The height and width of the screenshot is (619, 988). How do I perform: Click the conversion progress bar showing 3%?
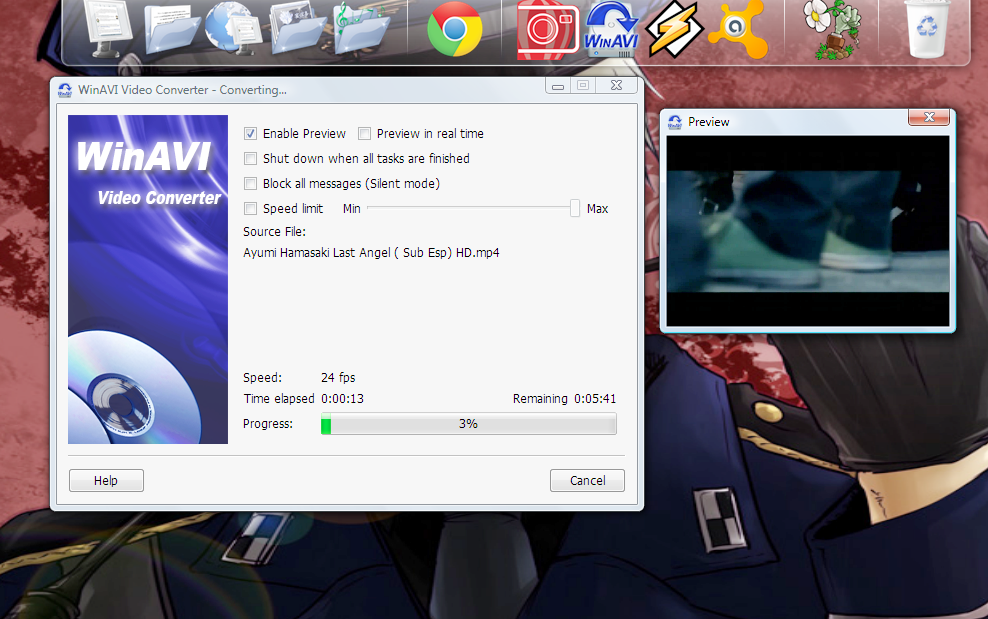pyautogui.click(x=468, y=423)
